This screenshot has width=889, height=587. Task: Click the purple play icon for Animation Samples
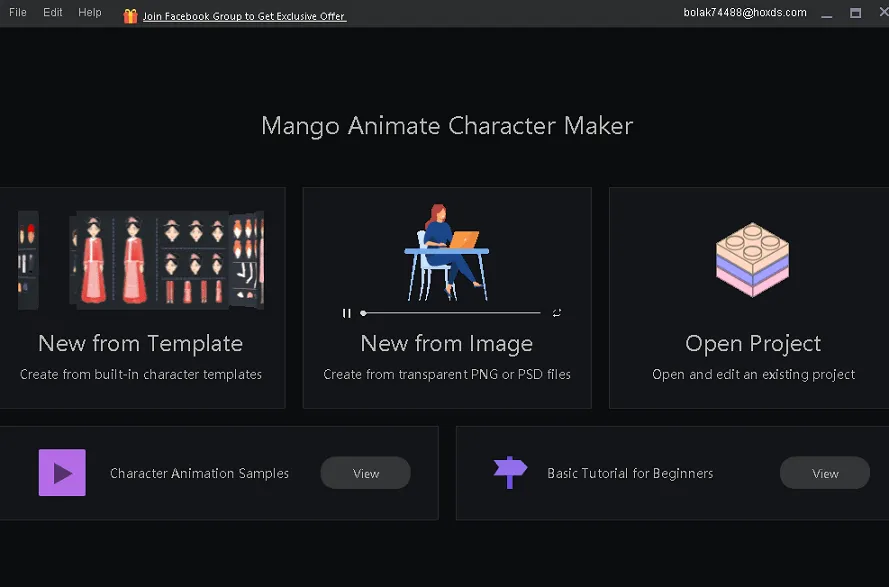(62, 473)
